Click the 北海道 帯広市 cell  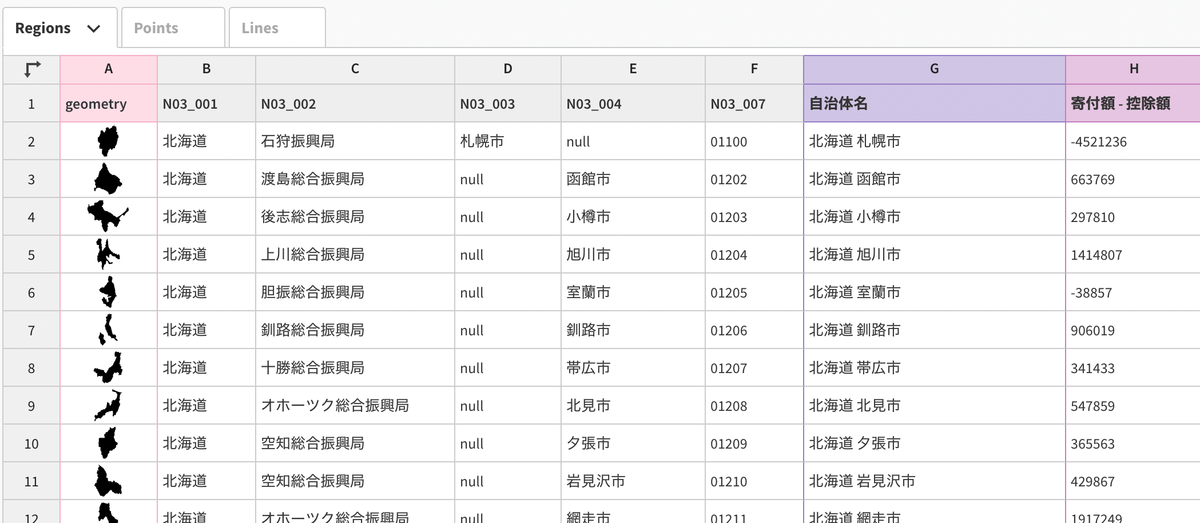pyautogui.click(x=934, y=367)
